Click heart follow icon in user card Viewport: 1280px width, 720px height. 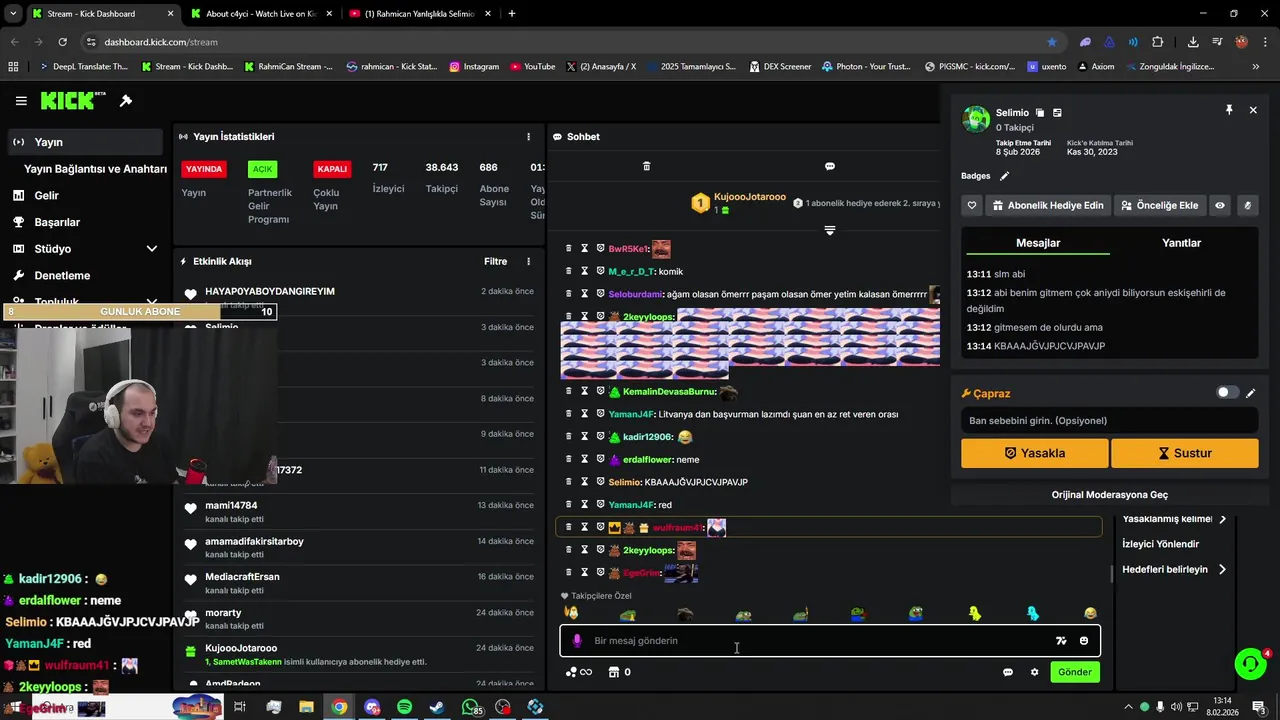[972, 205]
